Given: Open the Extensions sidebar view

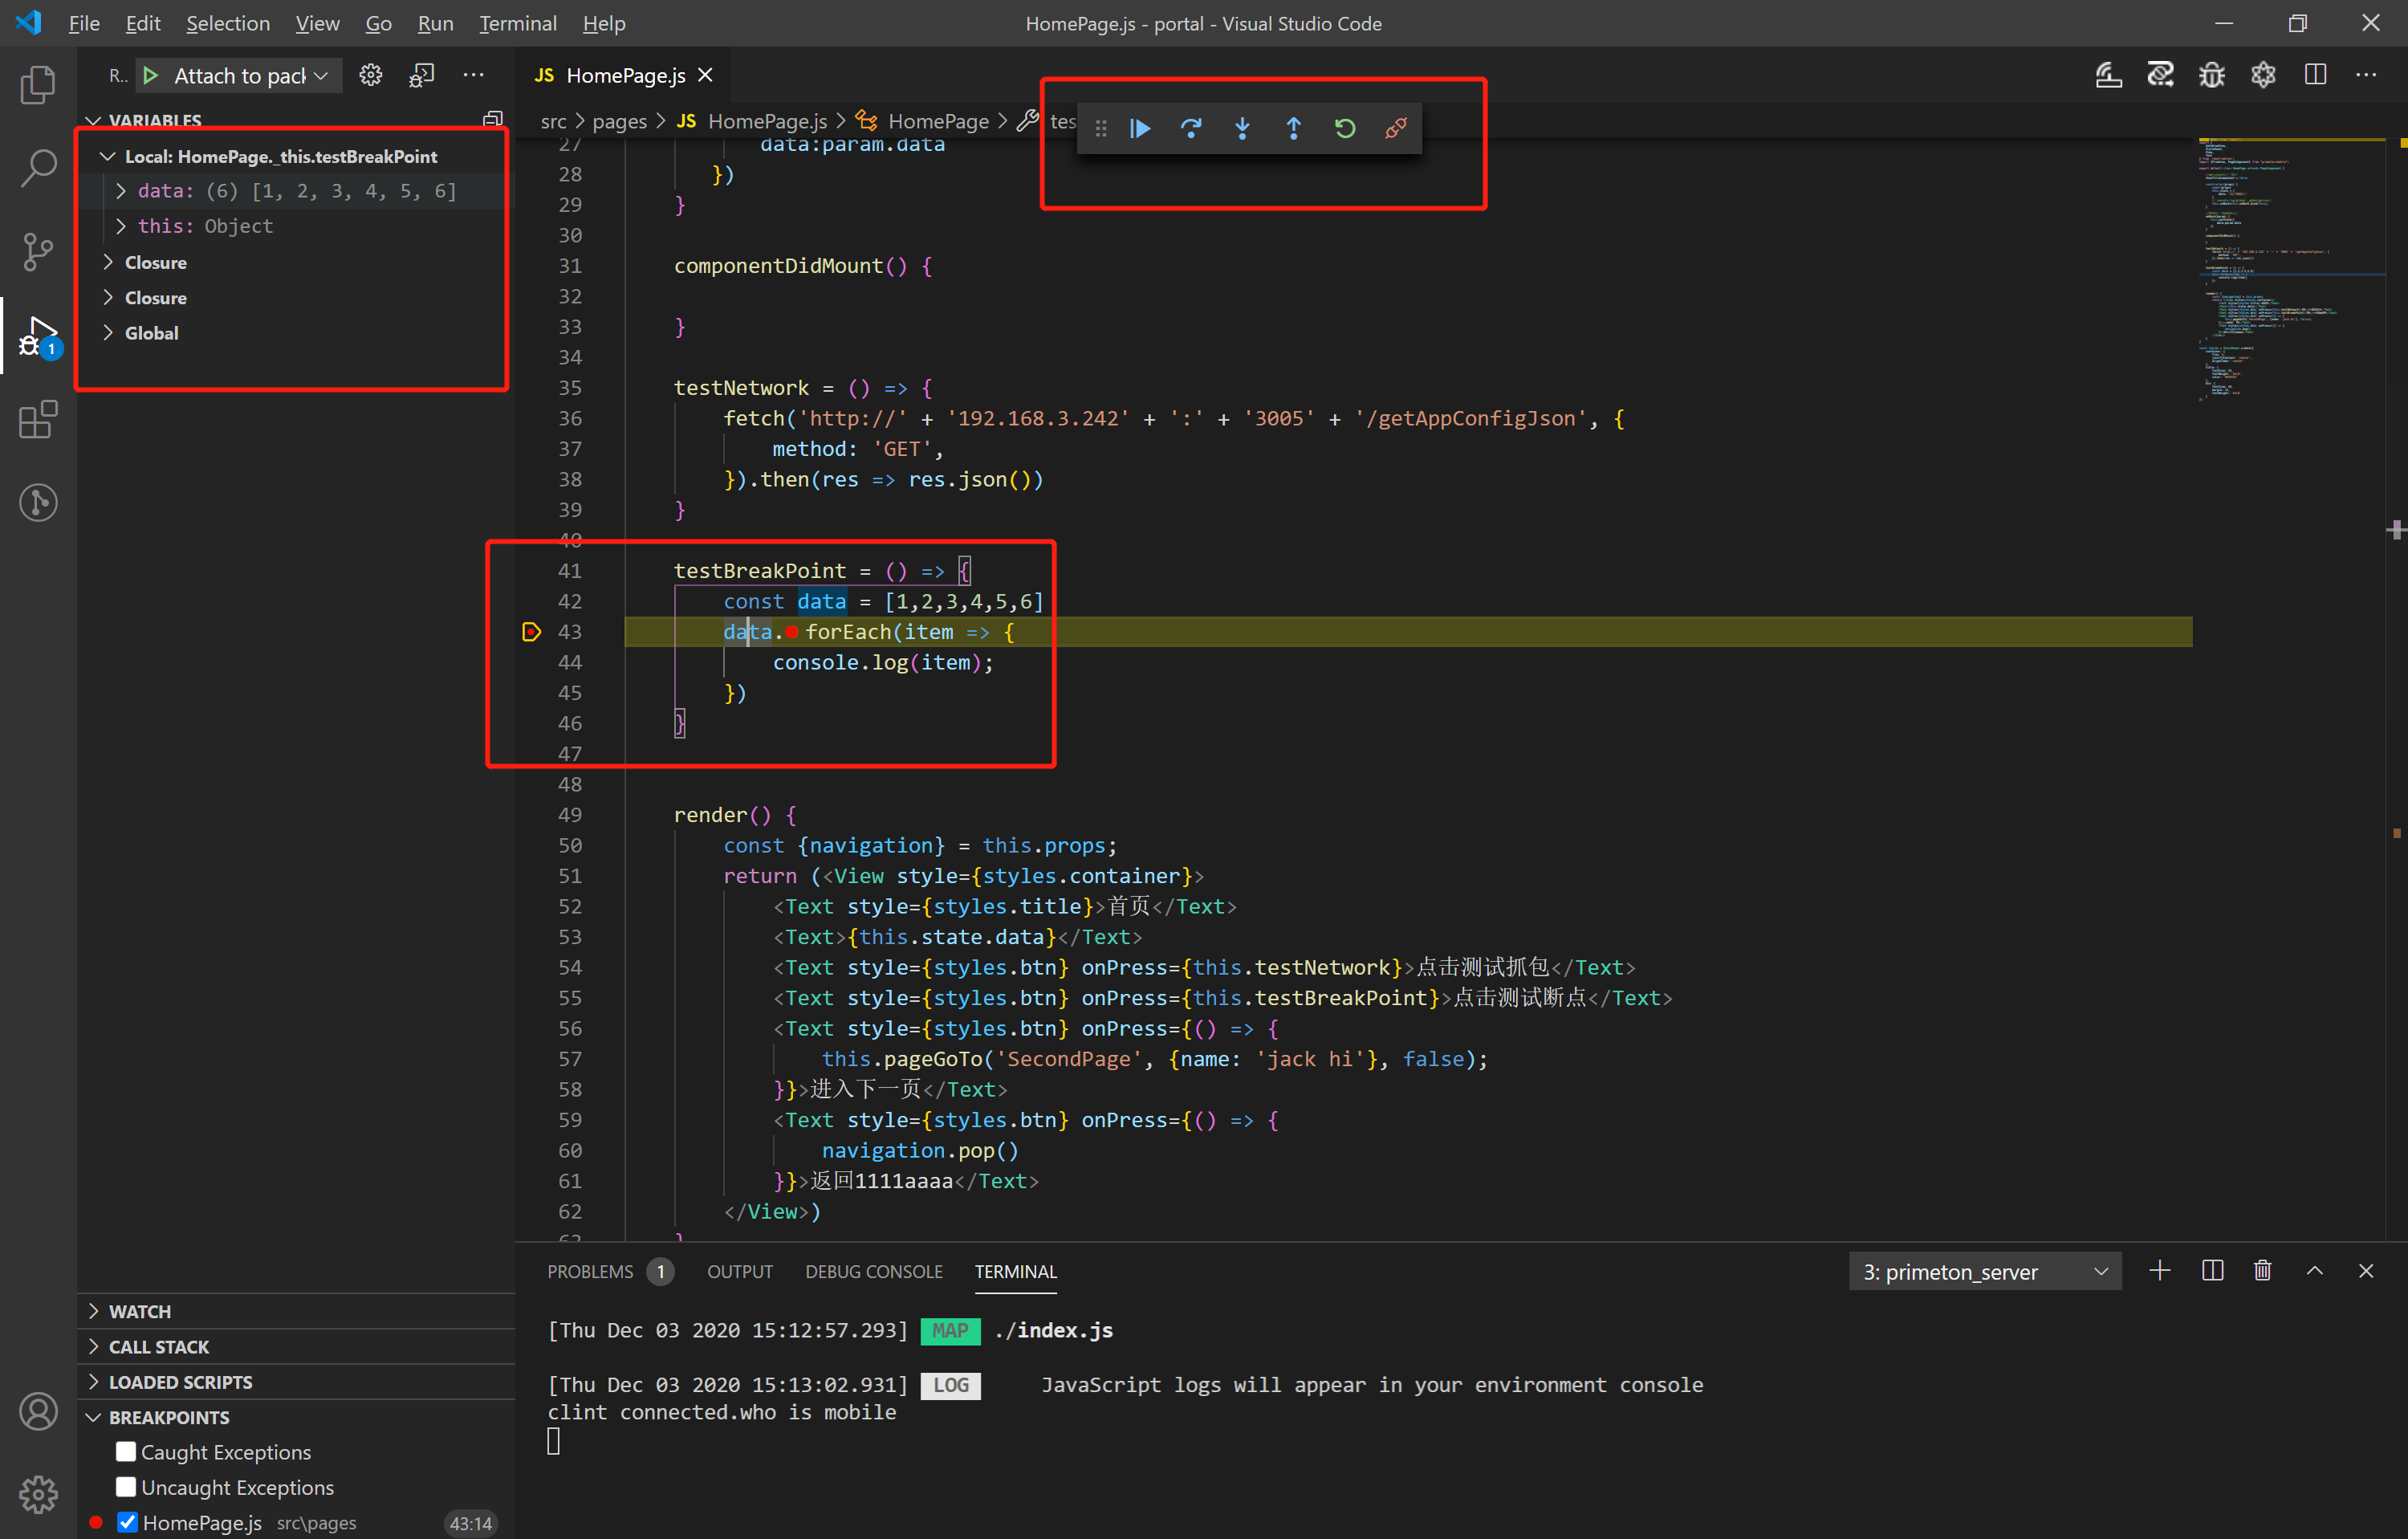Looking at the screenshot, I should (x=38, y=419).
